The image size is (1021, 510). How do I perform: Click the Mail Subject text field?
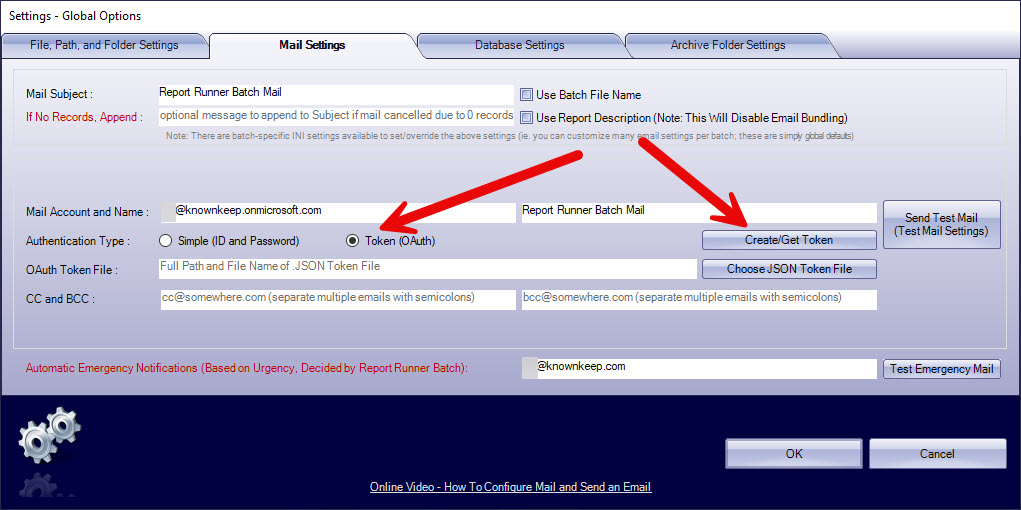point(336,93)
